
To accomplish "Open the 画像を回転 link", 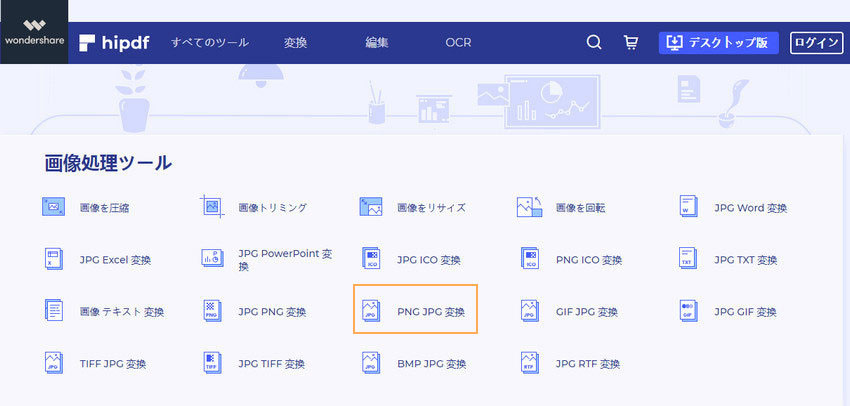I will (x=581, y=208).
